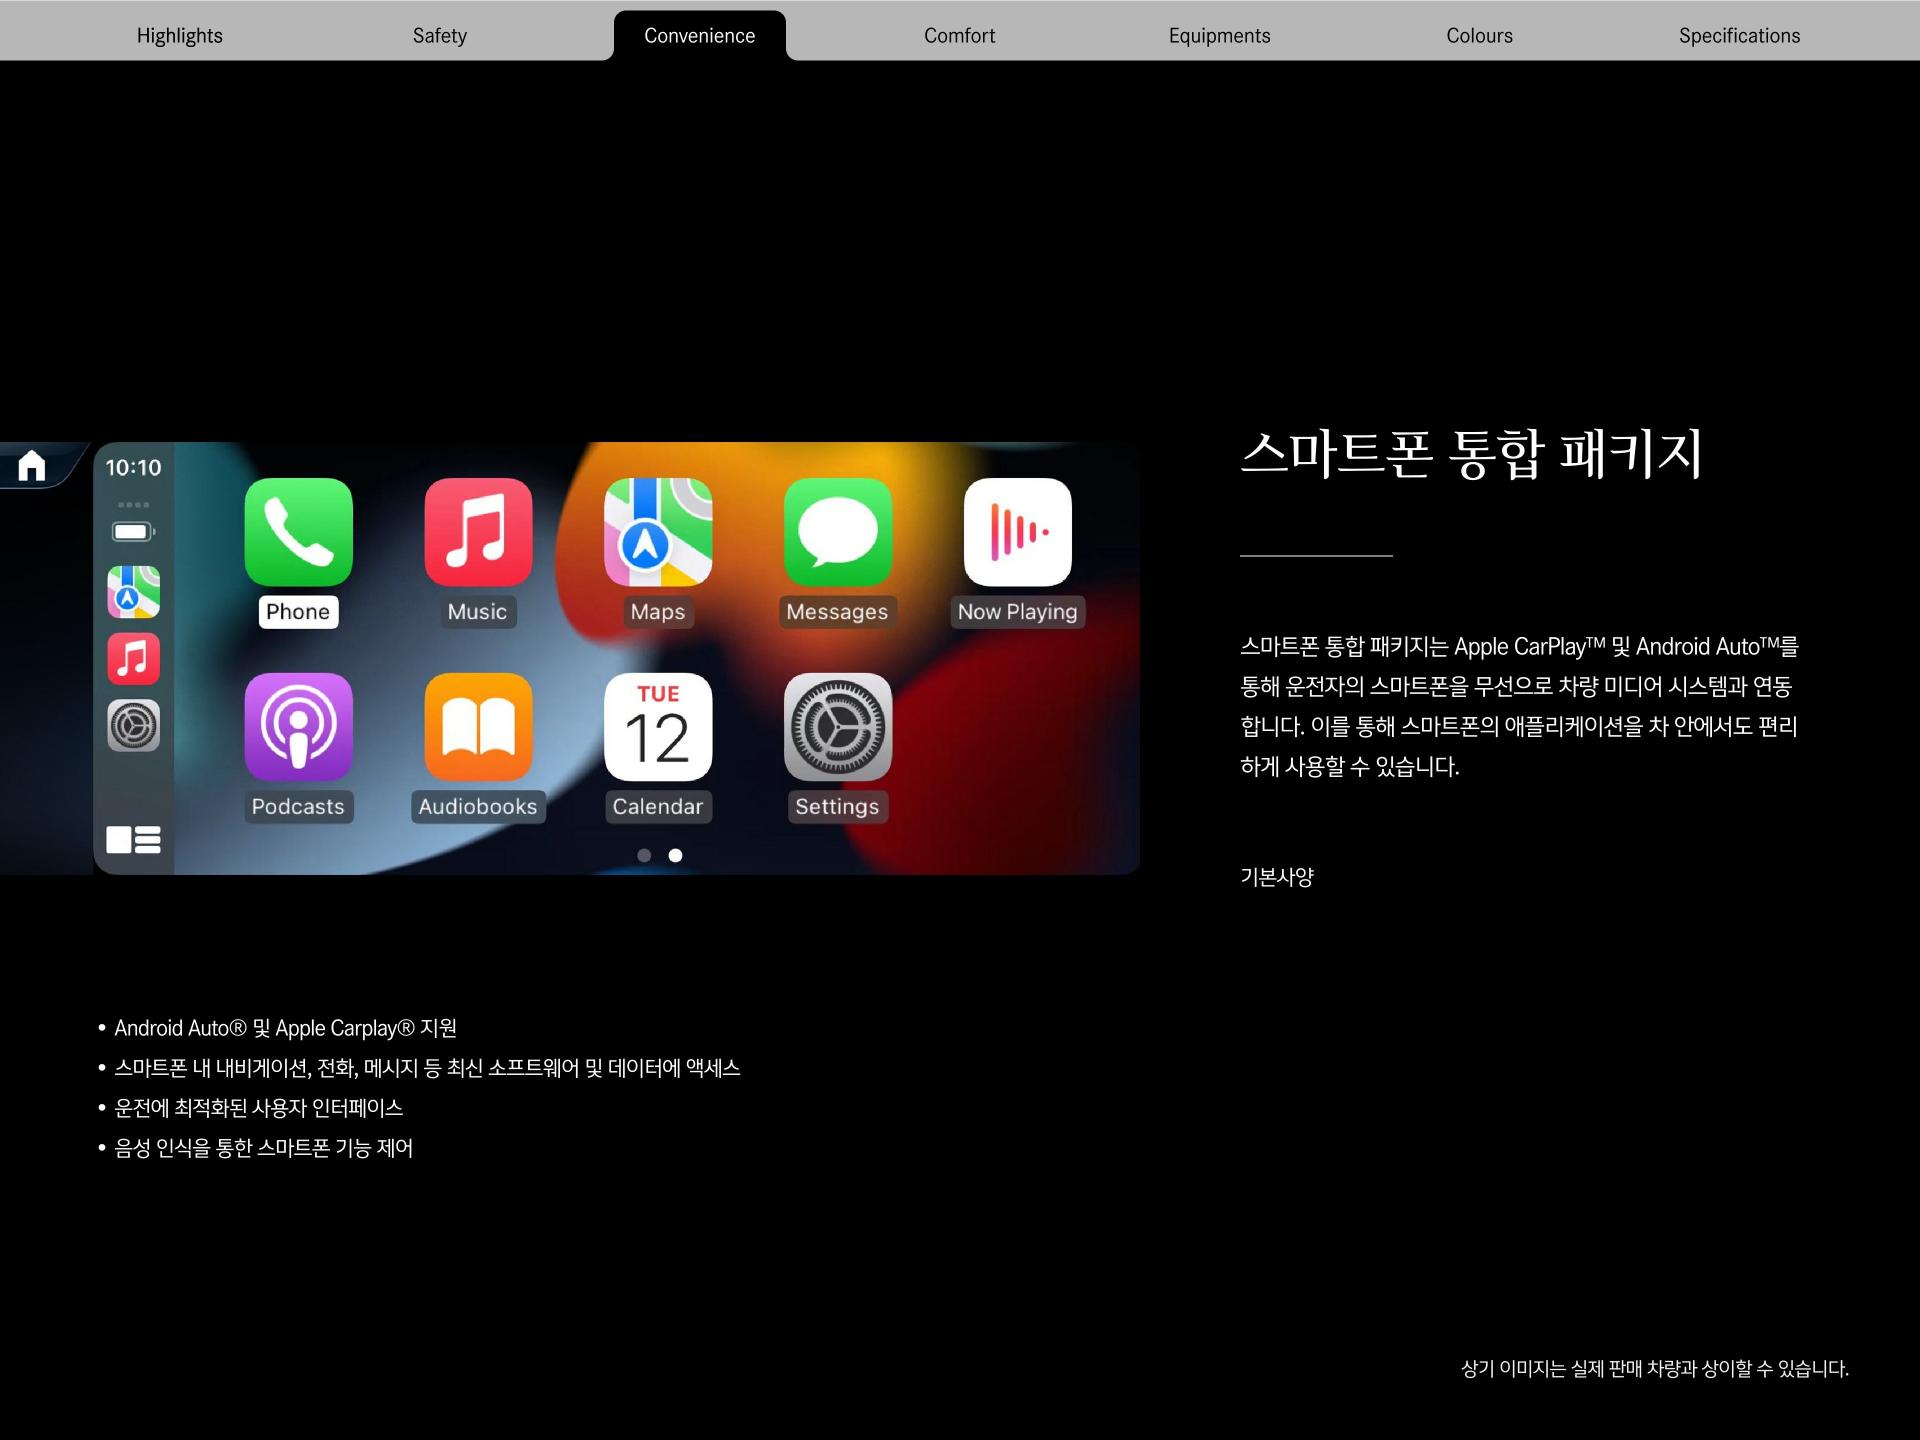This screenshot has width=1920, height=1440.
Task: Click the 기본사양 label
Action: point(1277,877)
